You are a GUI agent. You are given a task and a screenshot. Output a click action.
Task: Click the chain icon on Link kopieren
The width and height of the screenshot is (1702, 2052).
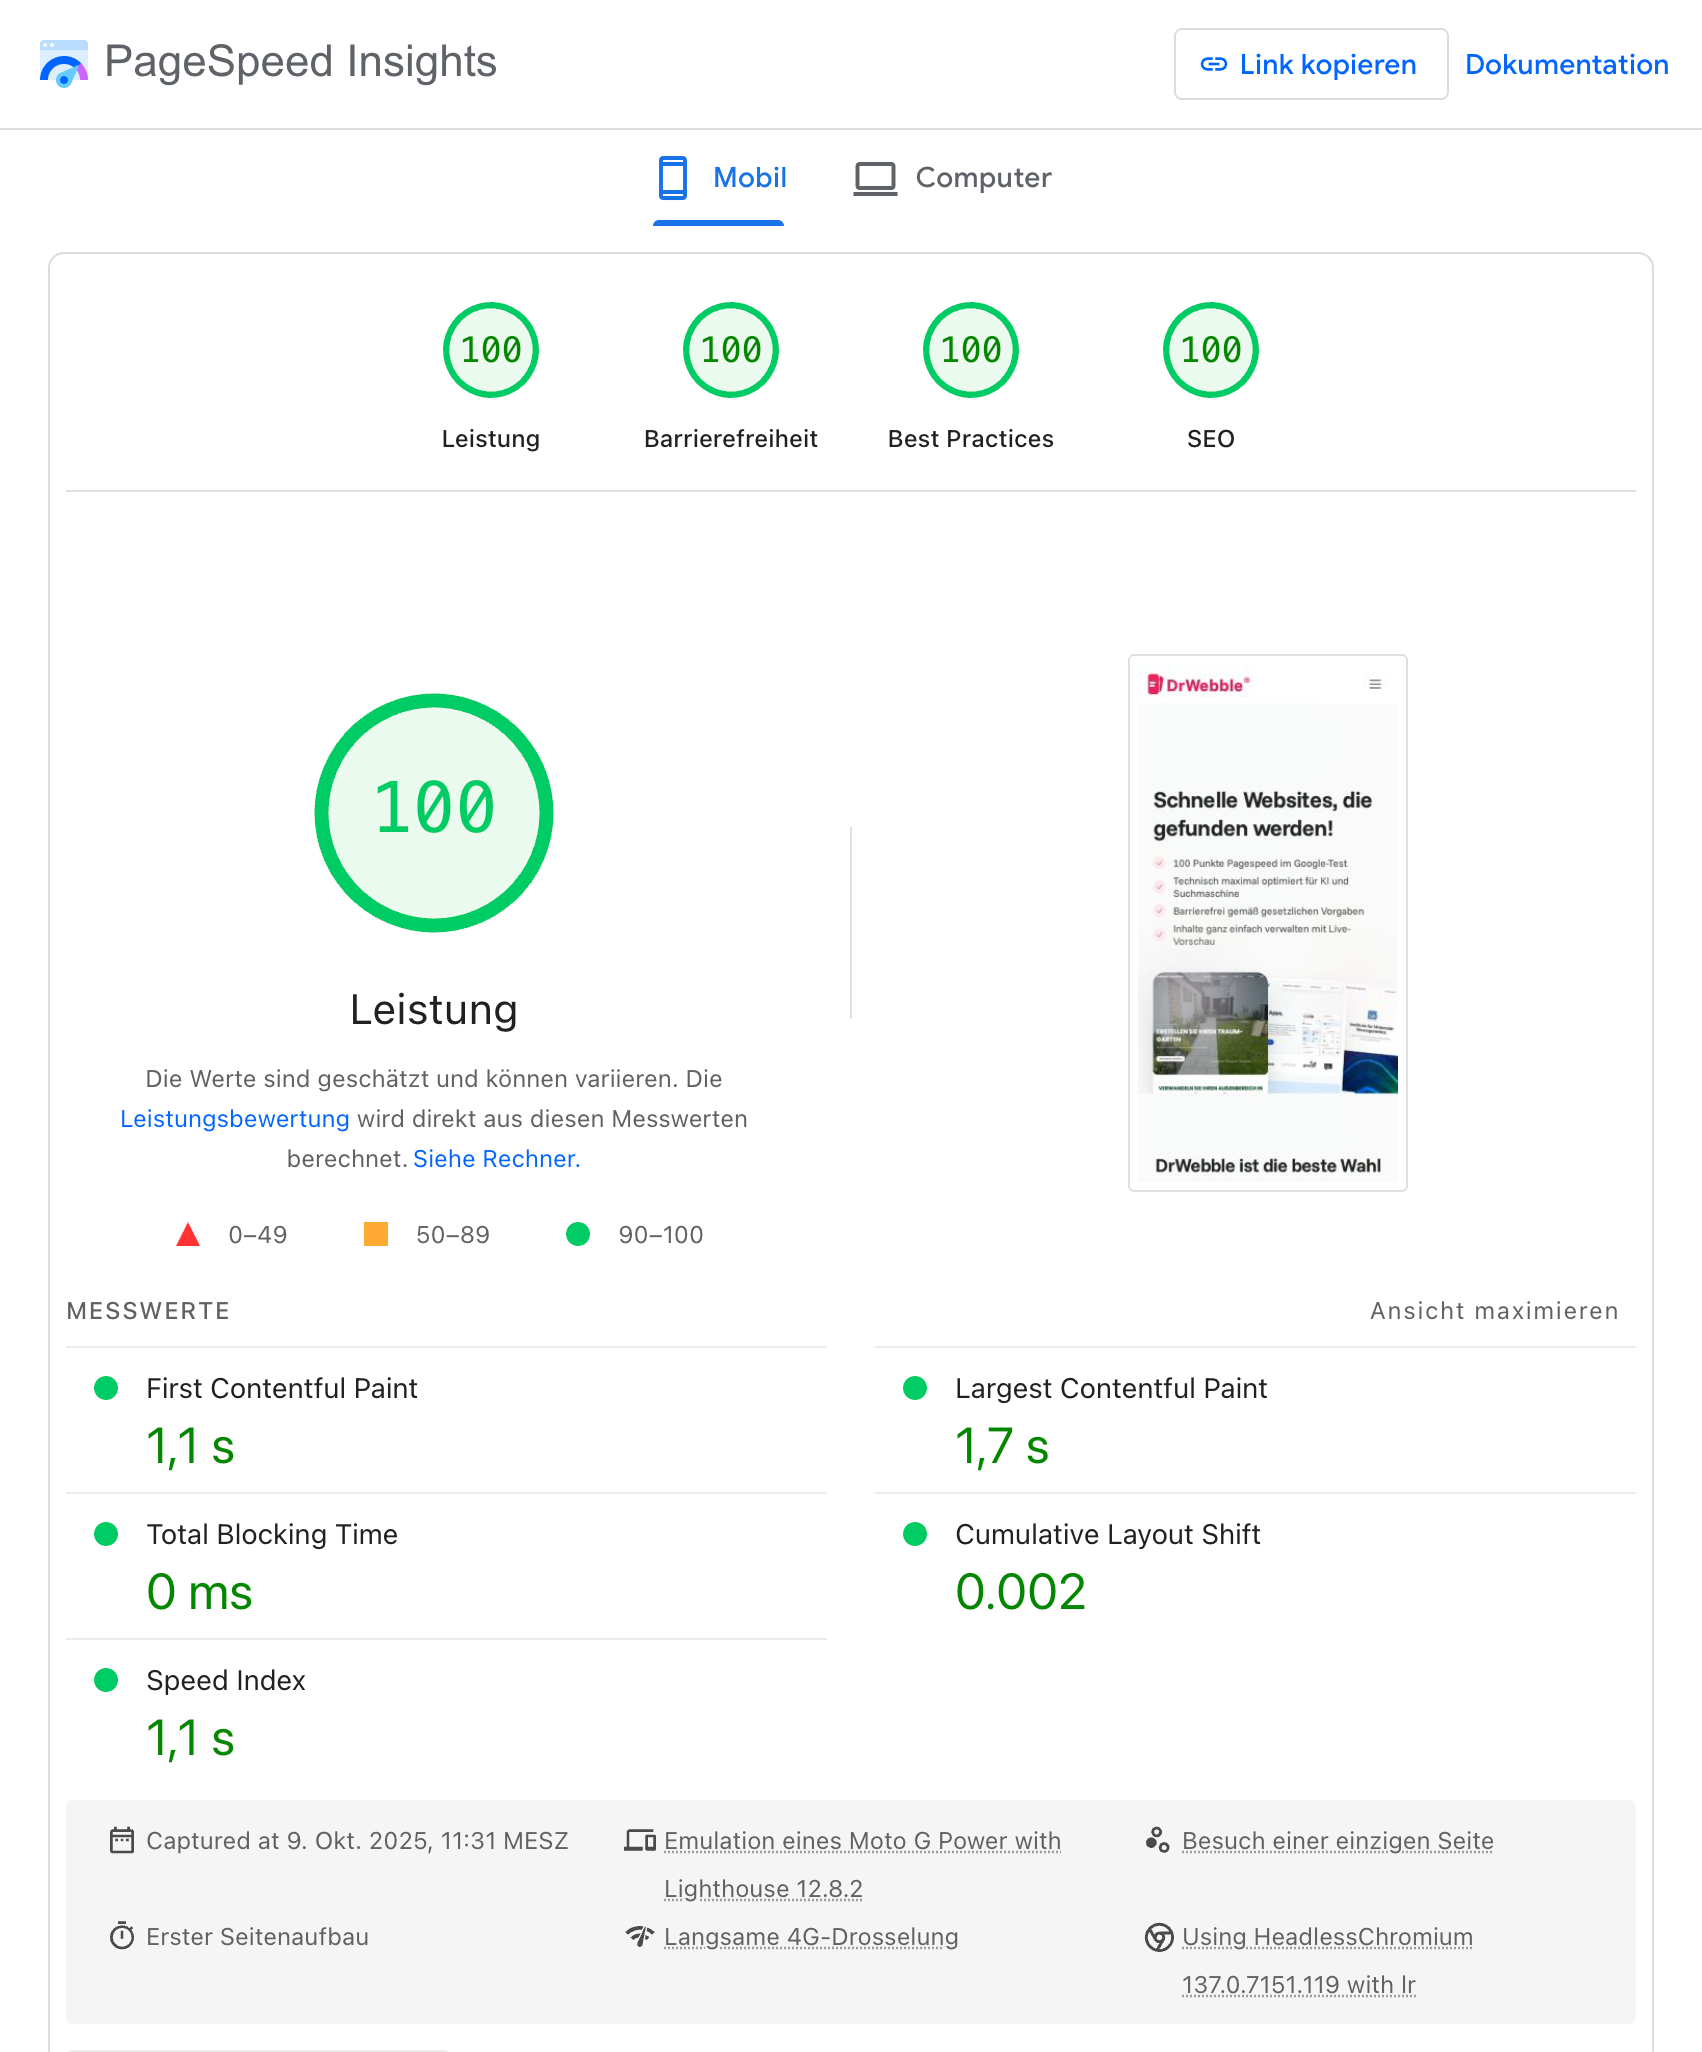coord(1213,64)
